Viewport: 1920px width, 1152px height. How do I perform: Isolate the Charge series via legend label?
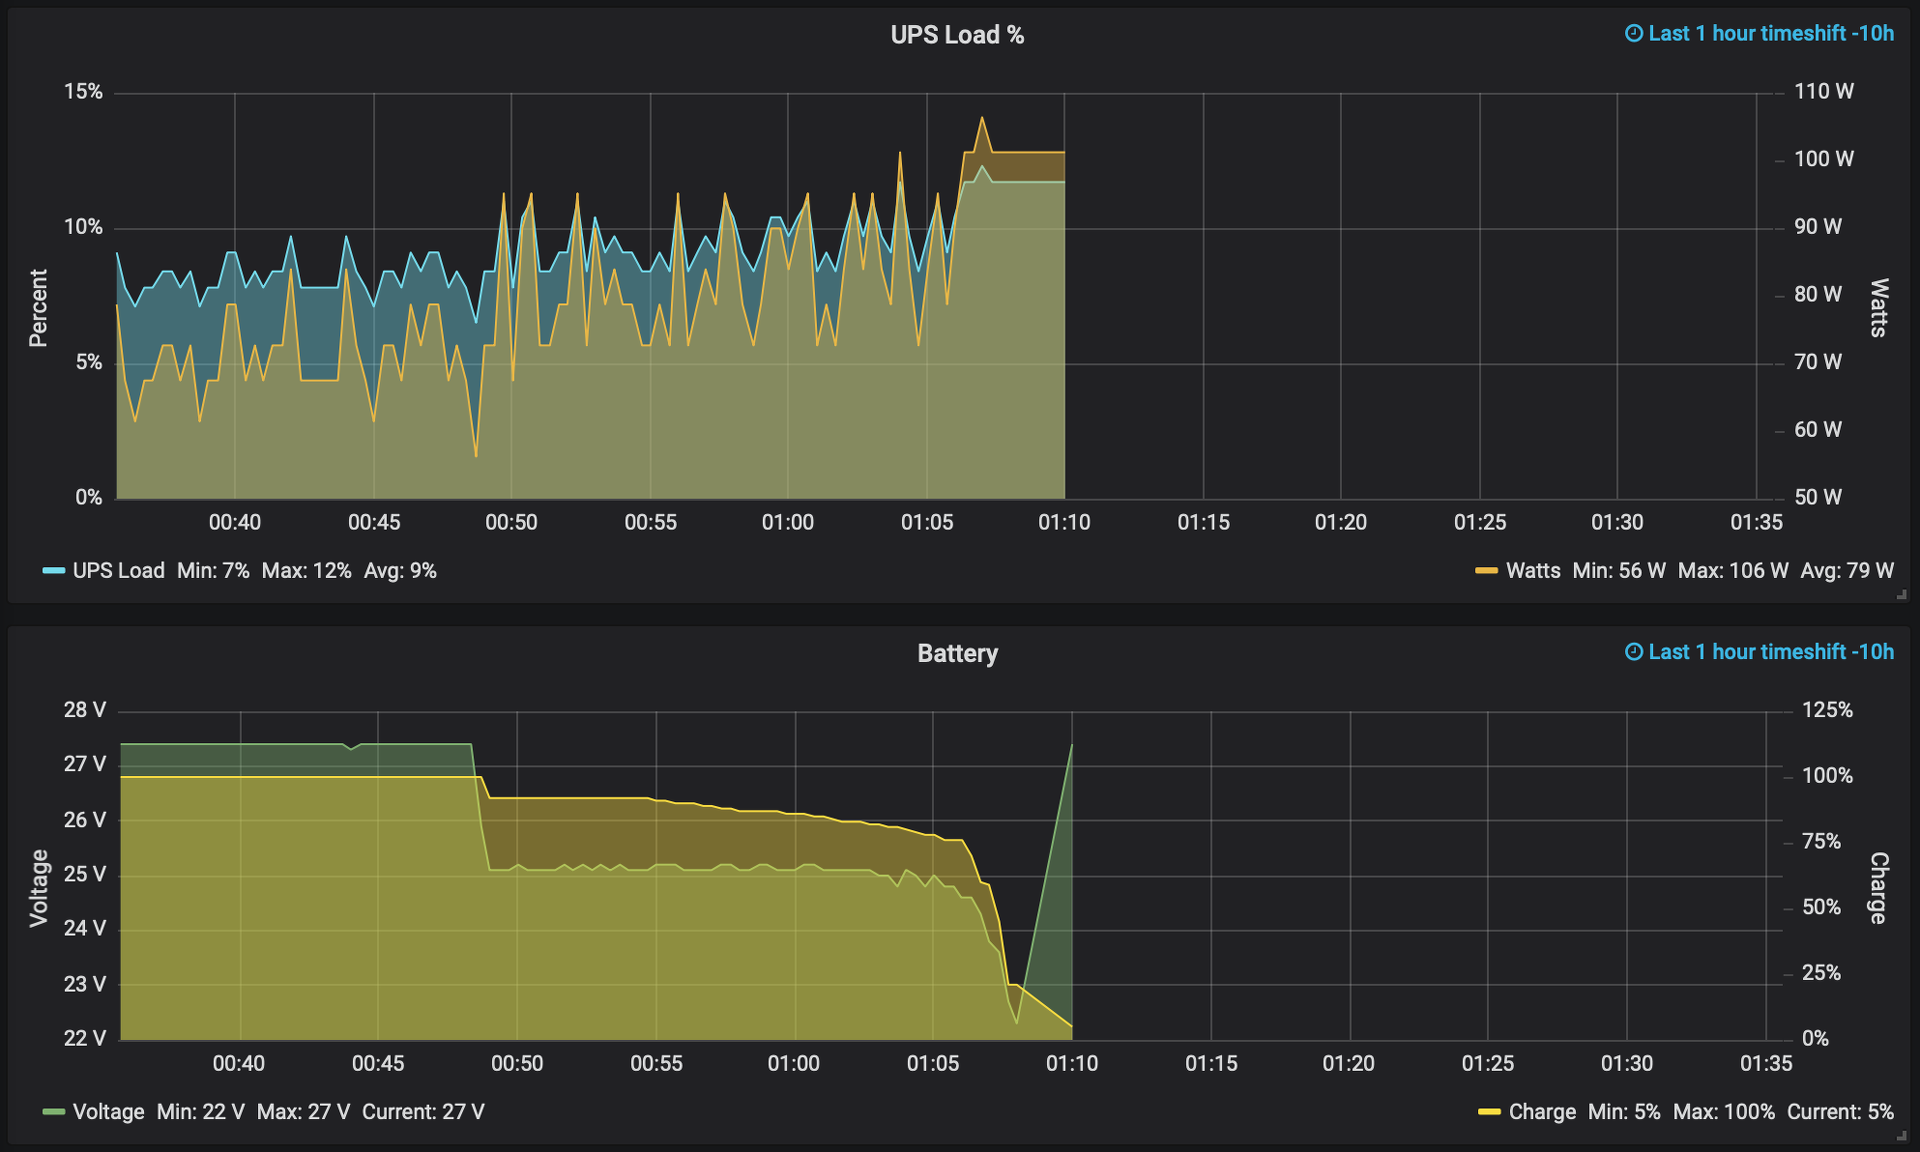point(1541,1112)
